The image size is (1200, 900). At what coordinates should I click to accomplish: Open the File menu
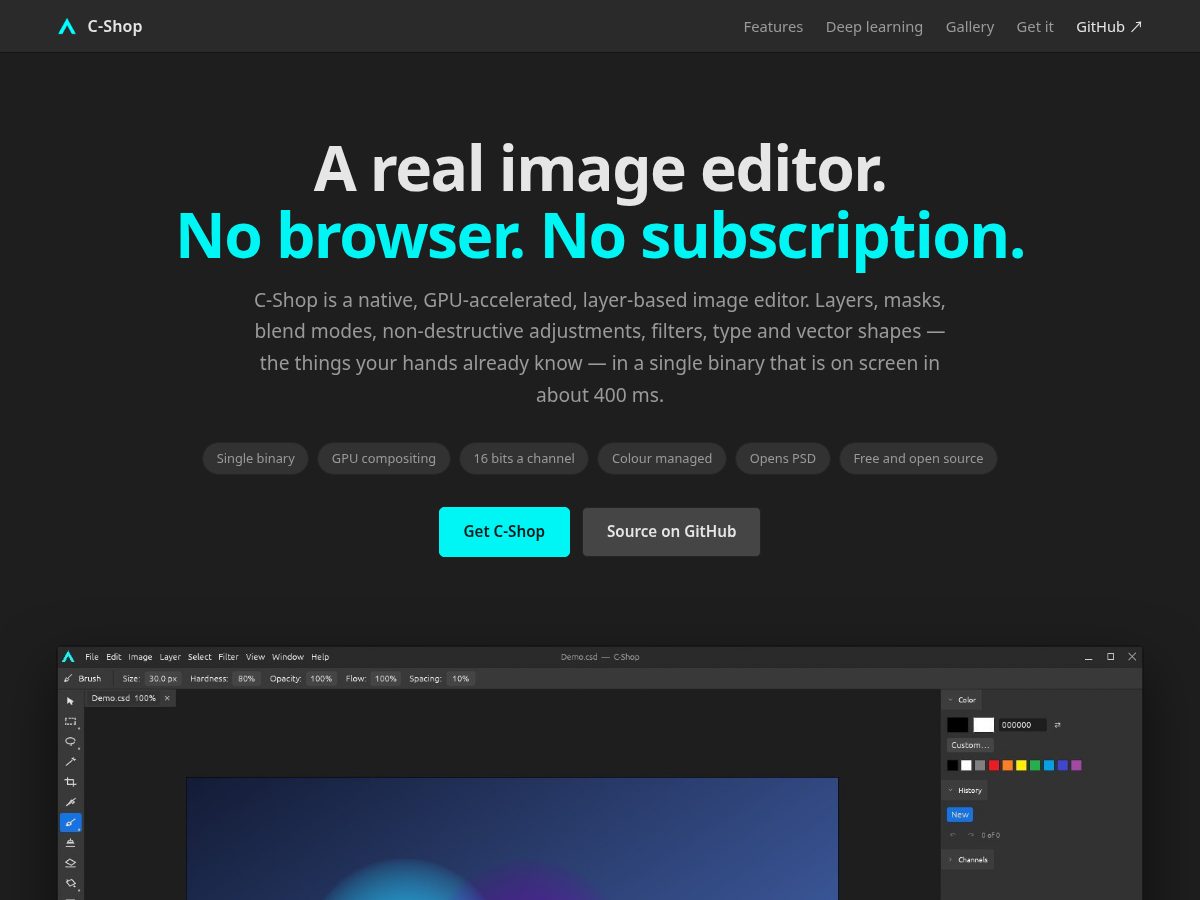92,657
